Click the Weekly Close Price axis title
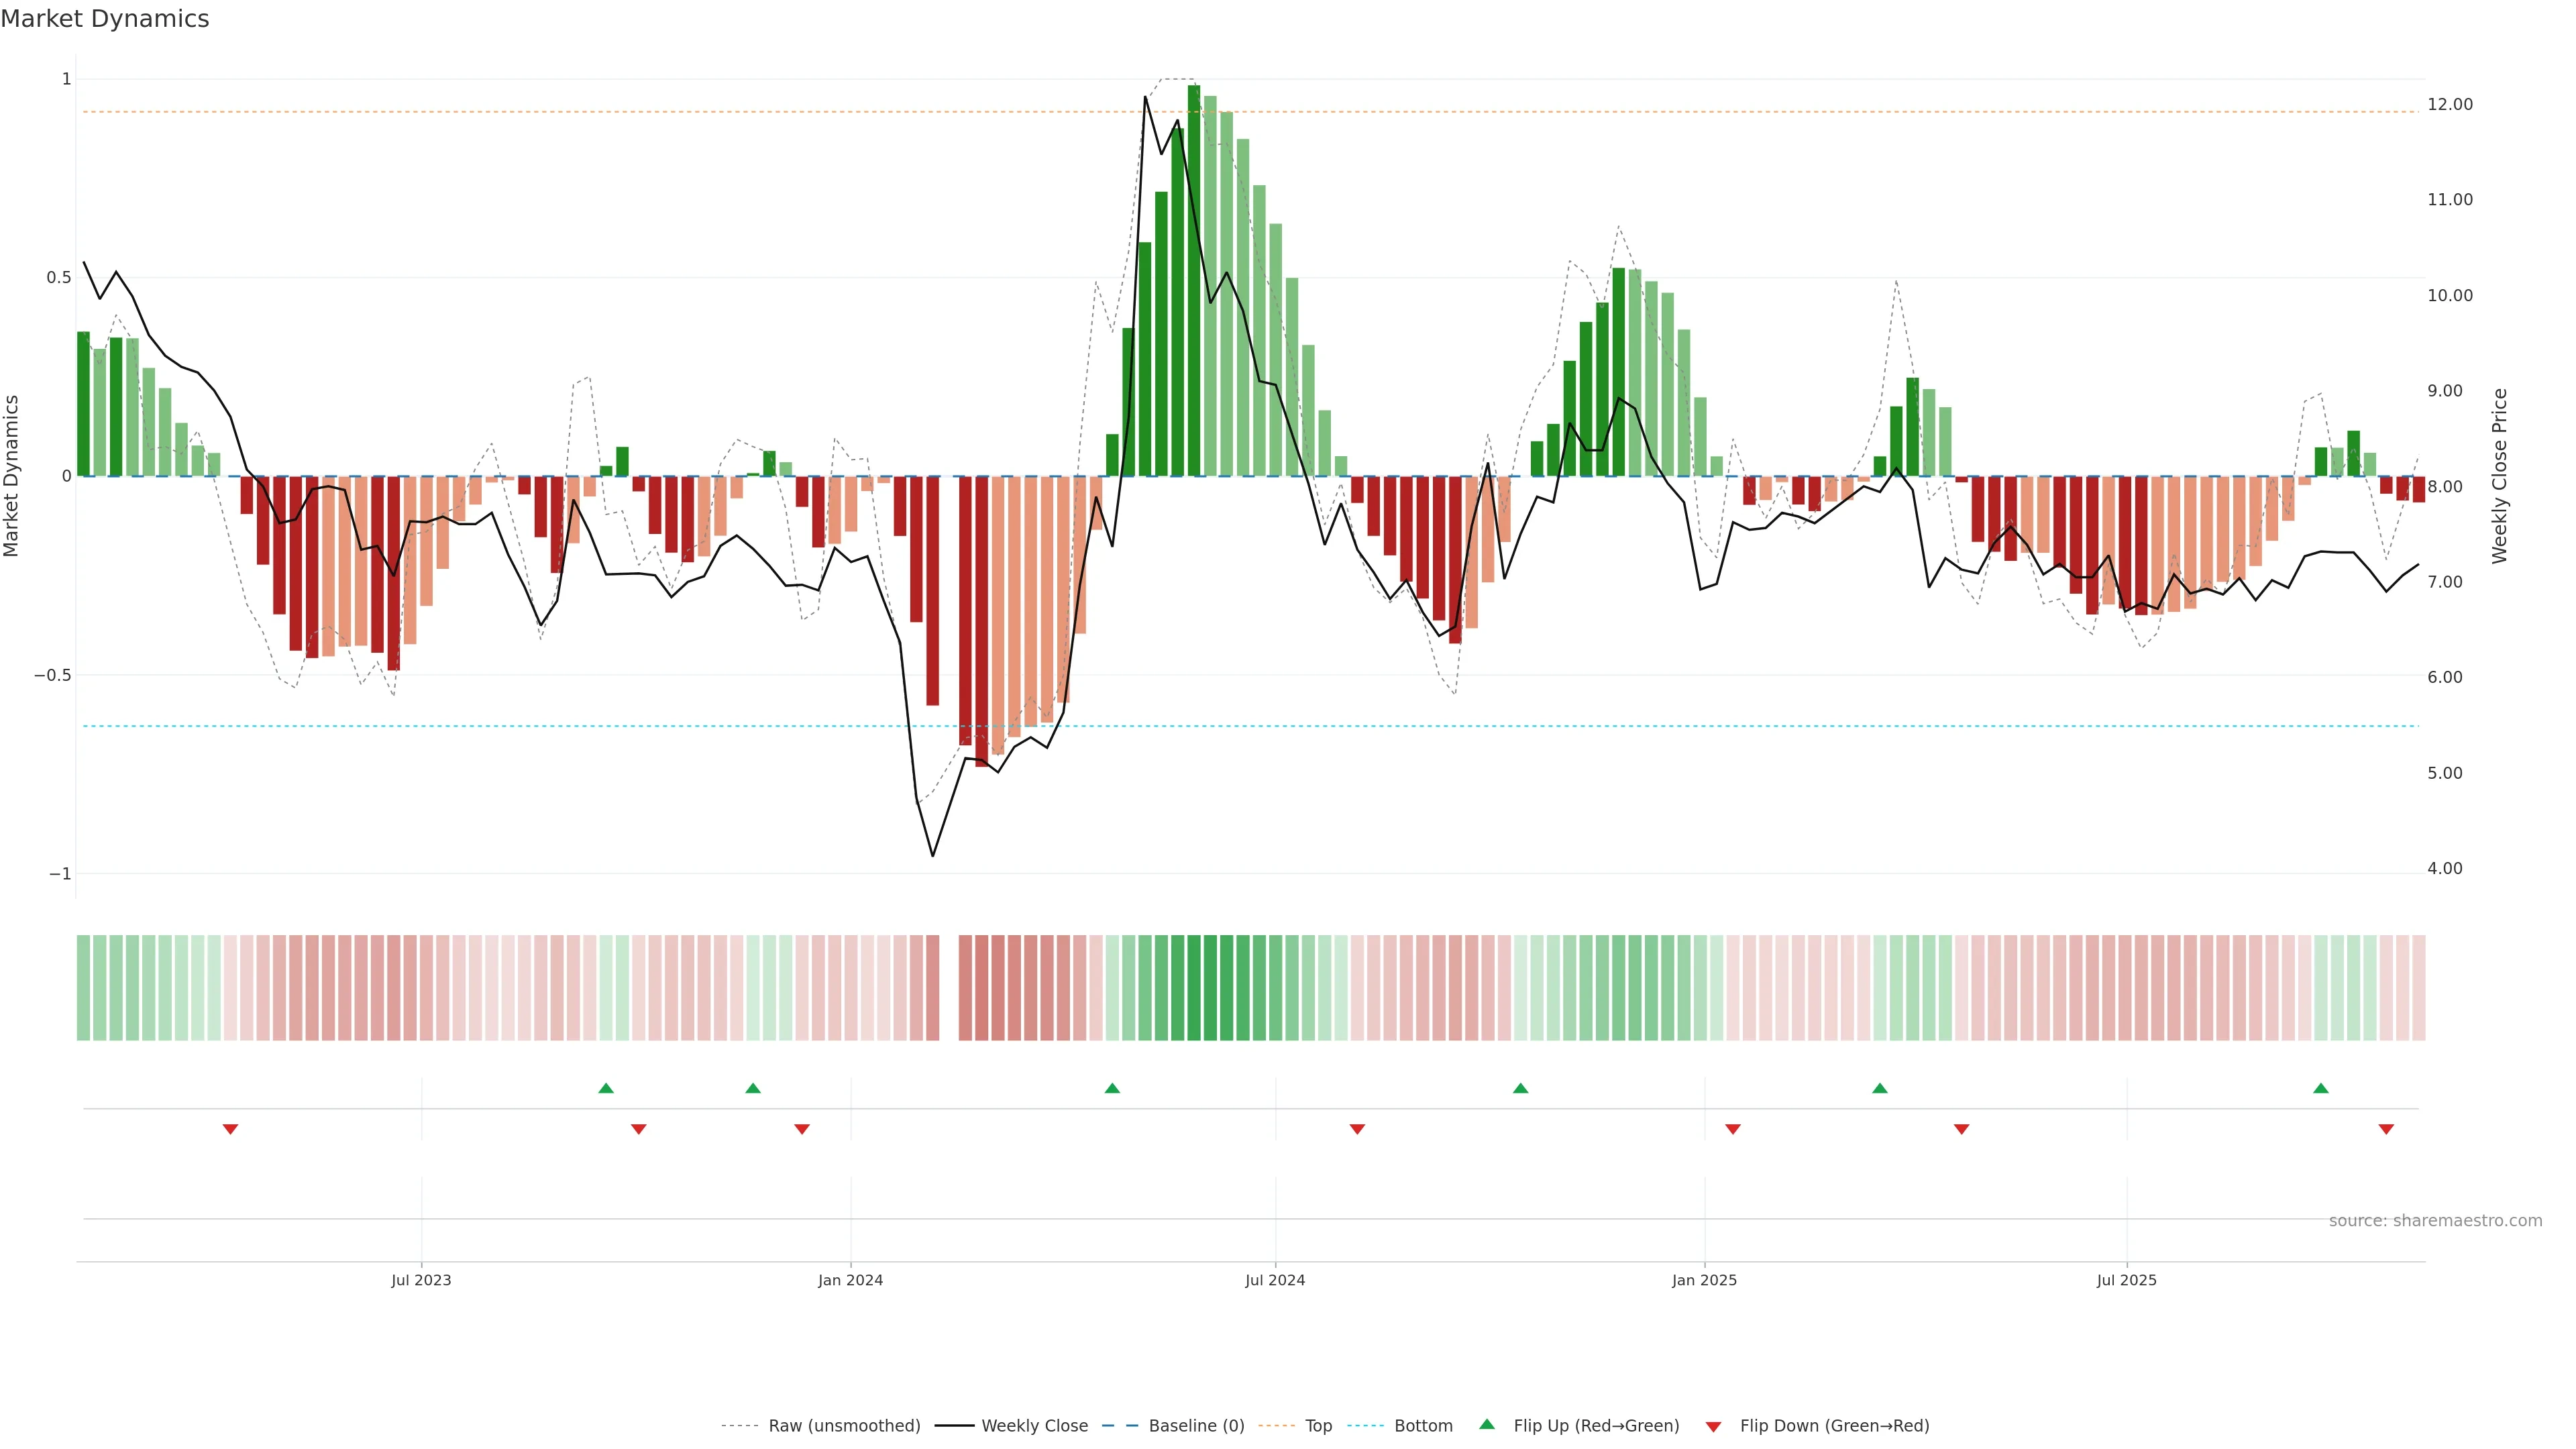Image resolution: width=2576 pixels, height=1449 pixels. [2499, 476]
